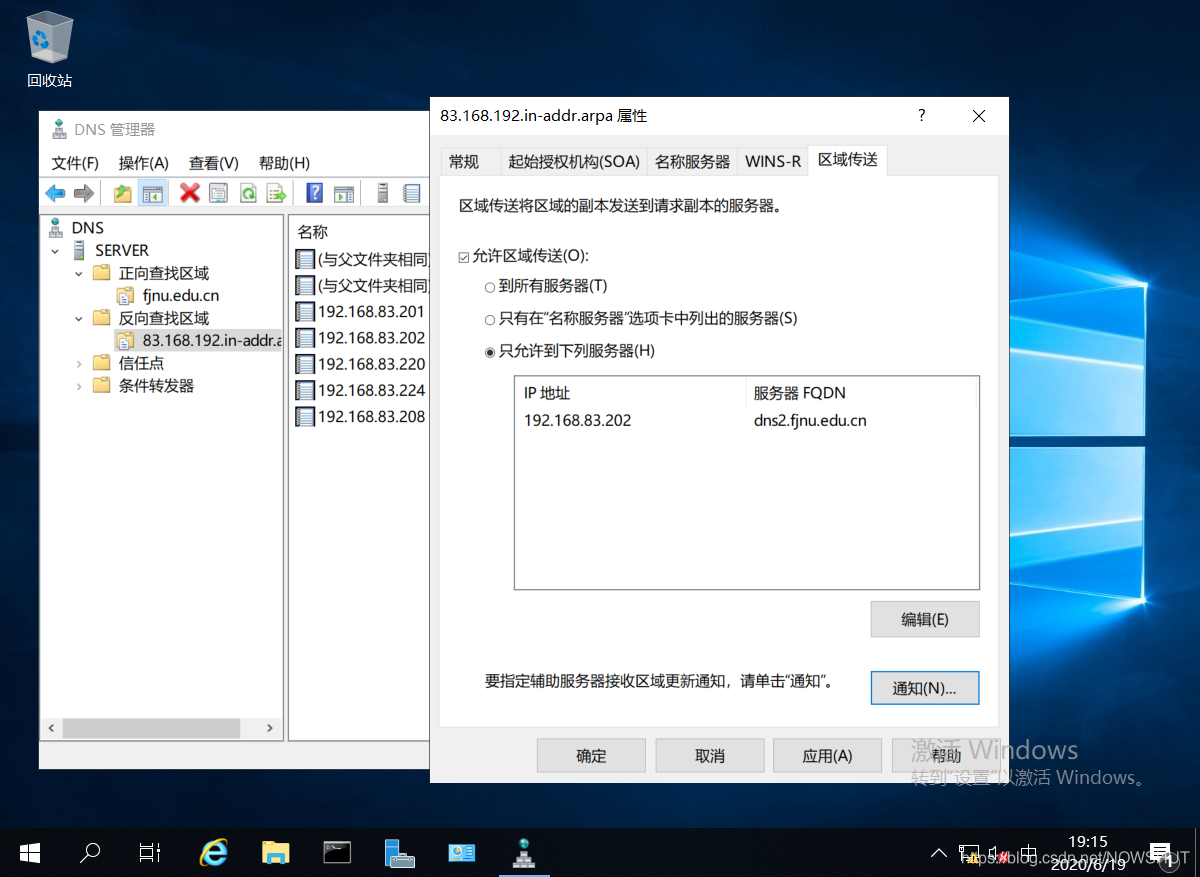Click the blue Back arrow in DNS toolbar

[55, 193]
